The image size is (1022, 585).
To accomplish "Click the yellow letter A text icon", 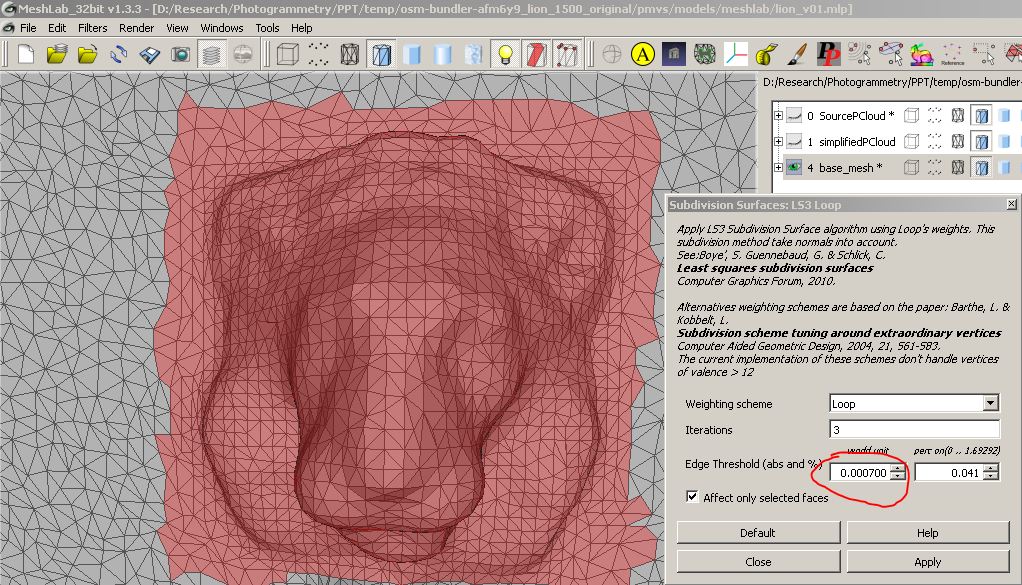I will coord(642,55).
